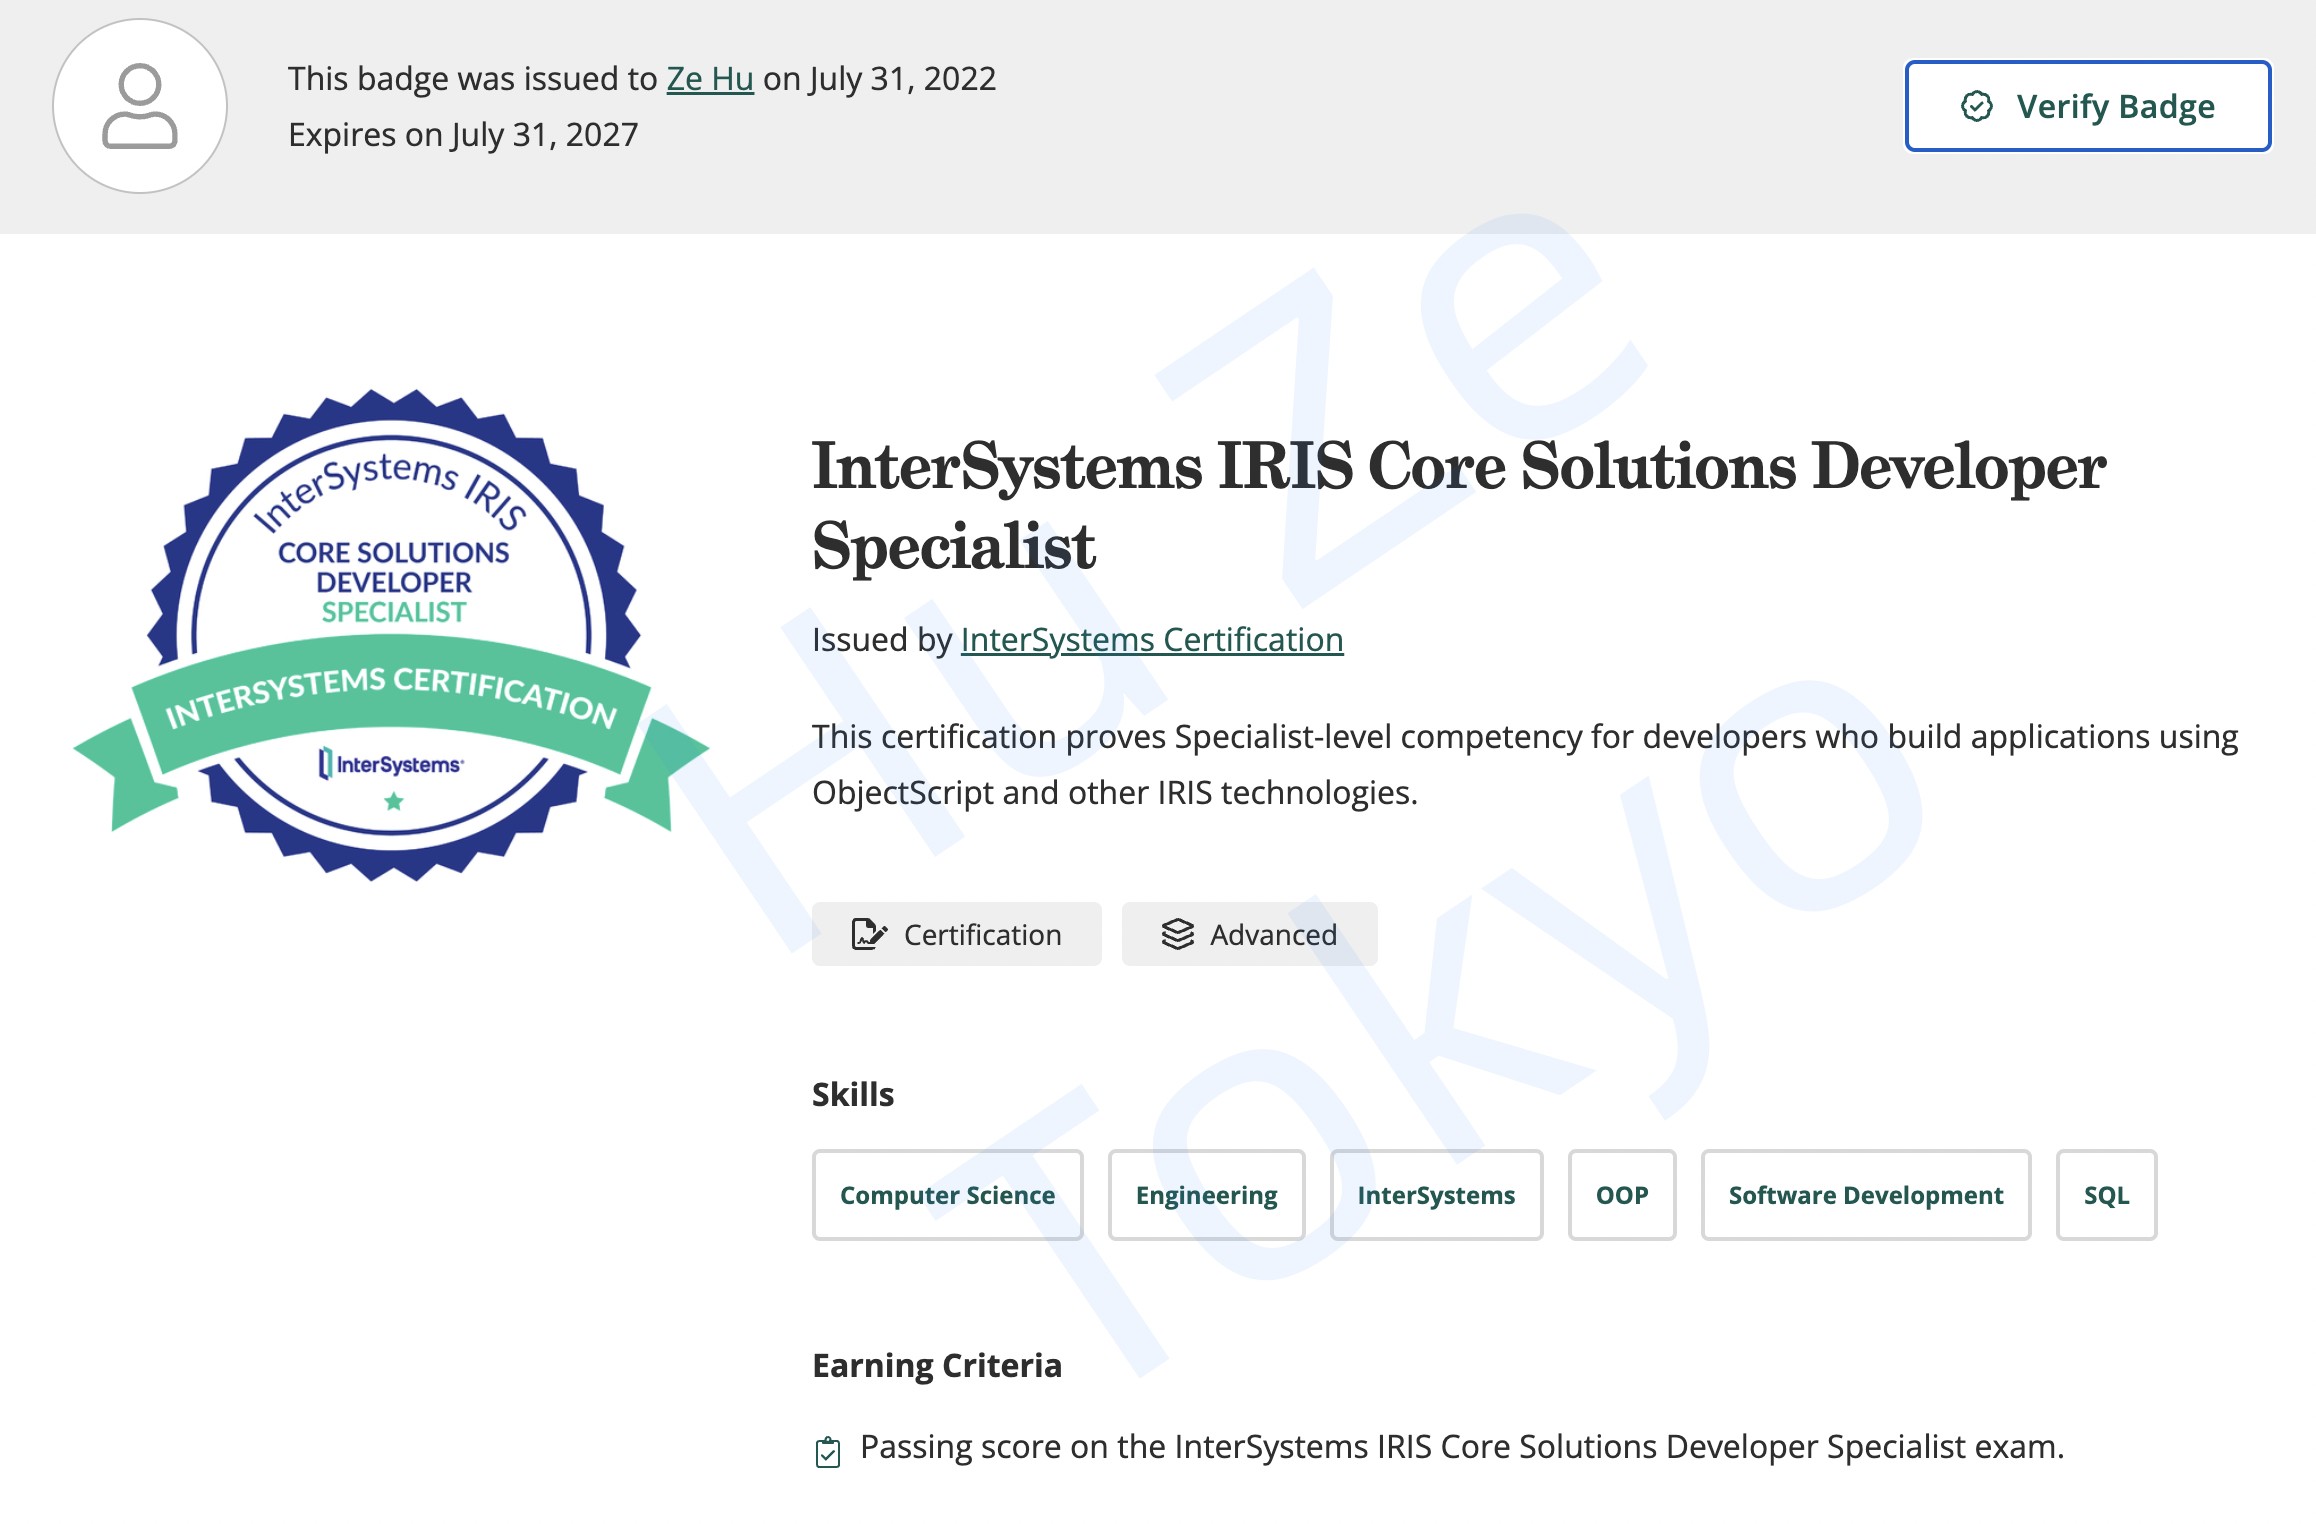The image size is (2316, 1524).
Task: Click the IRIS Core Solutions badge image
Action: pyautogui.click(x=392, y=635)
